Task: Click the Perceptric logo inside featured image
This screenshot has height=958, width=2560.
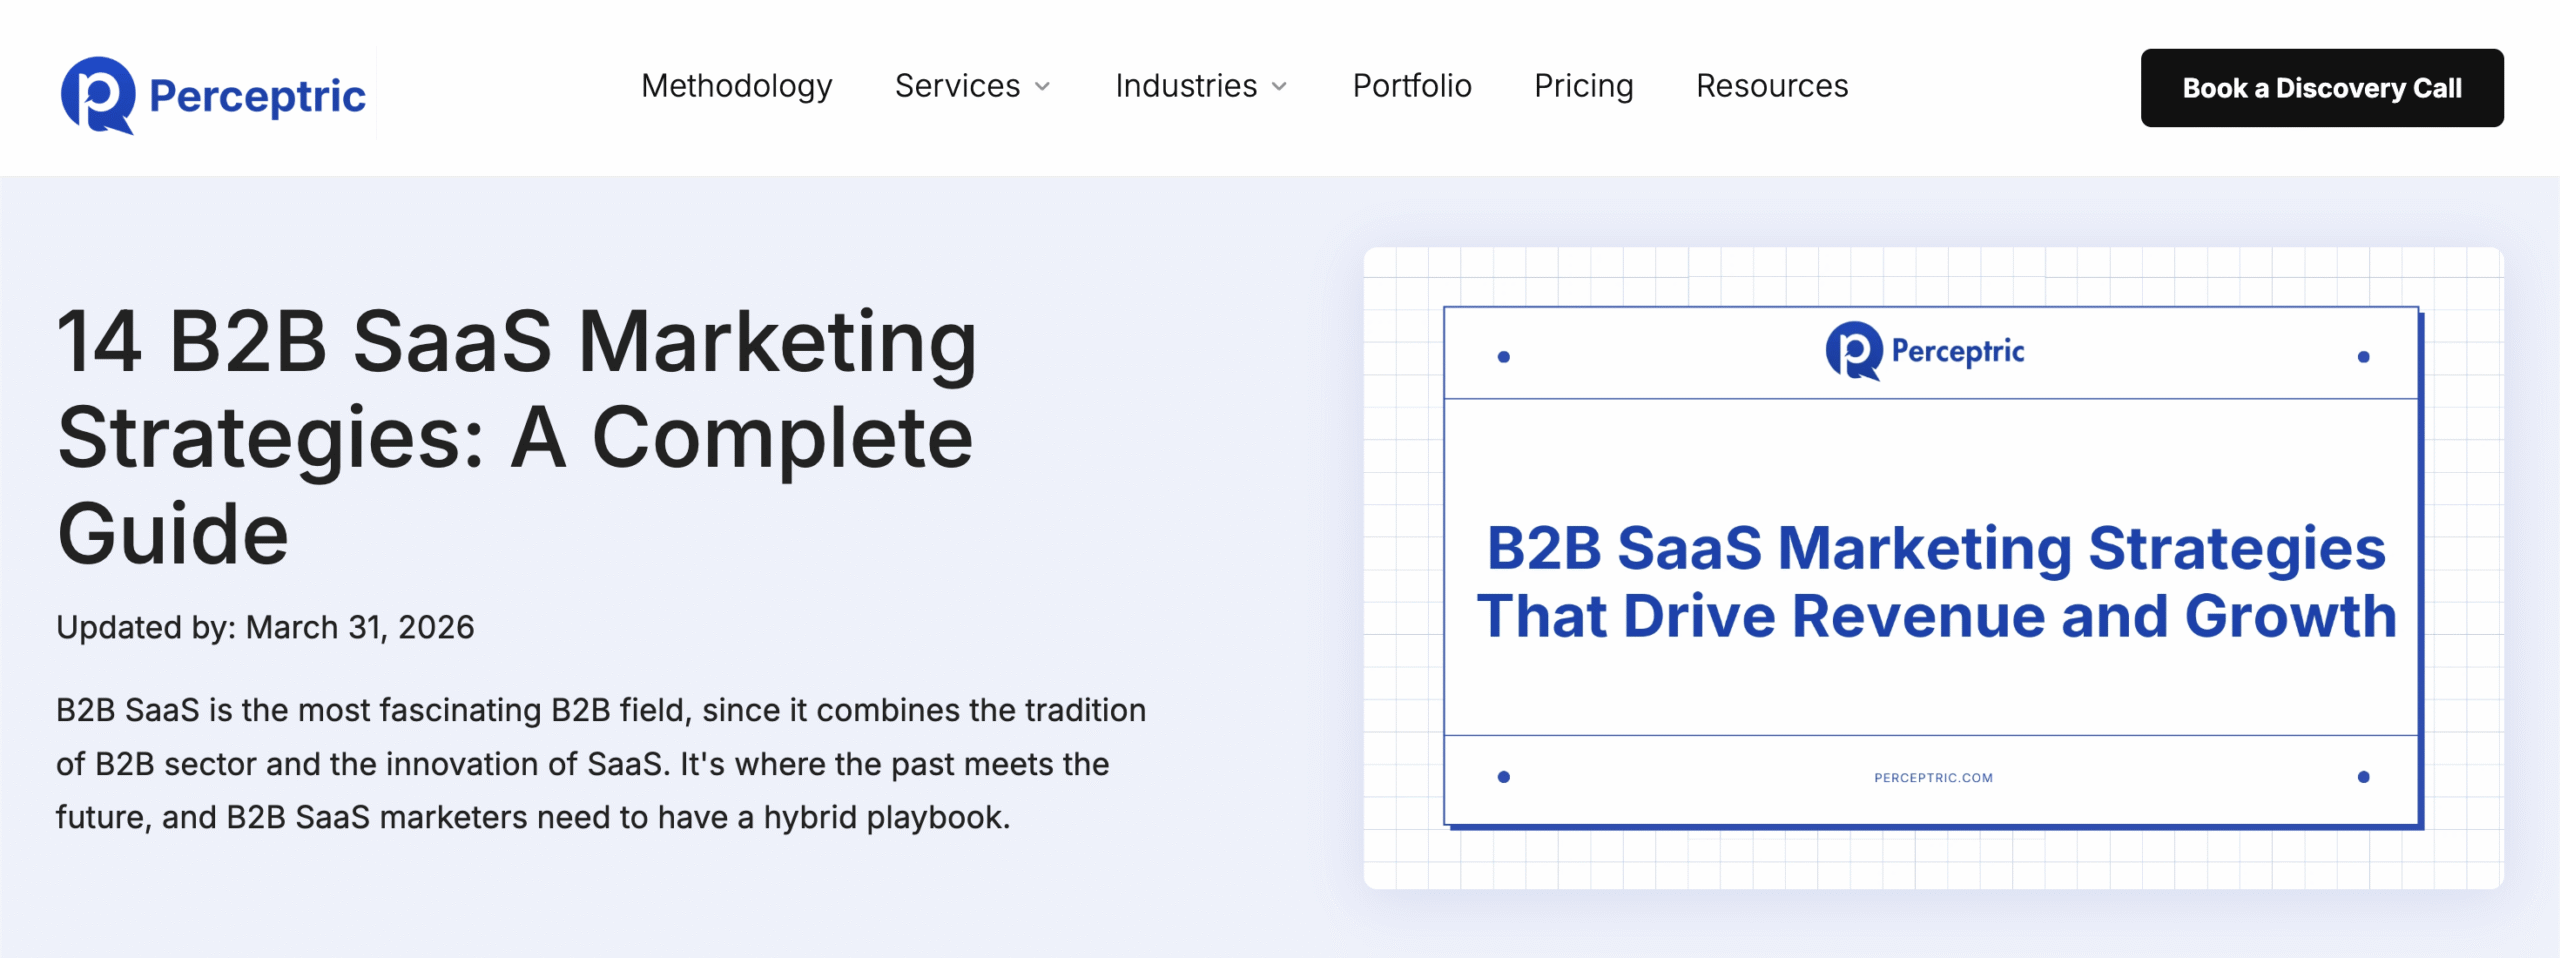Action: coord(1925,351)
